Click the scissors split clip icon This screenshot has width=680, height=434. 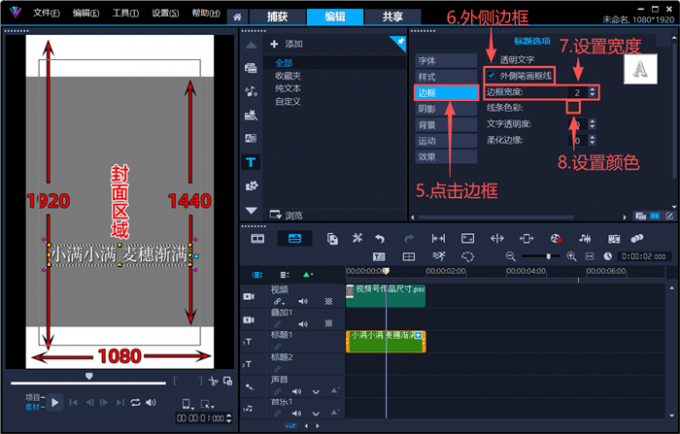(213, 381)
